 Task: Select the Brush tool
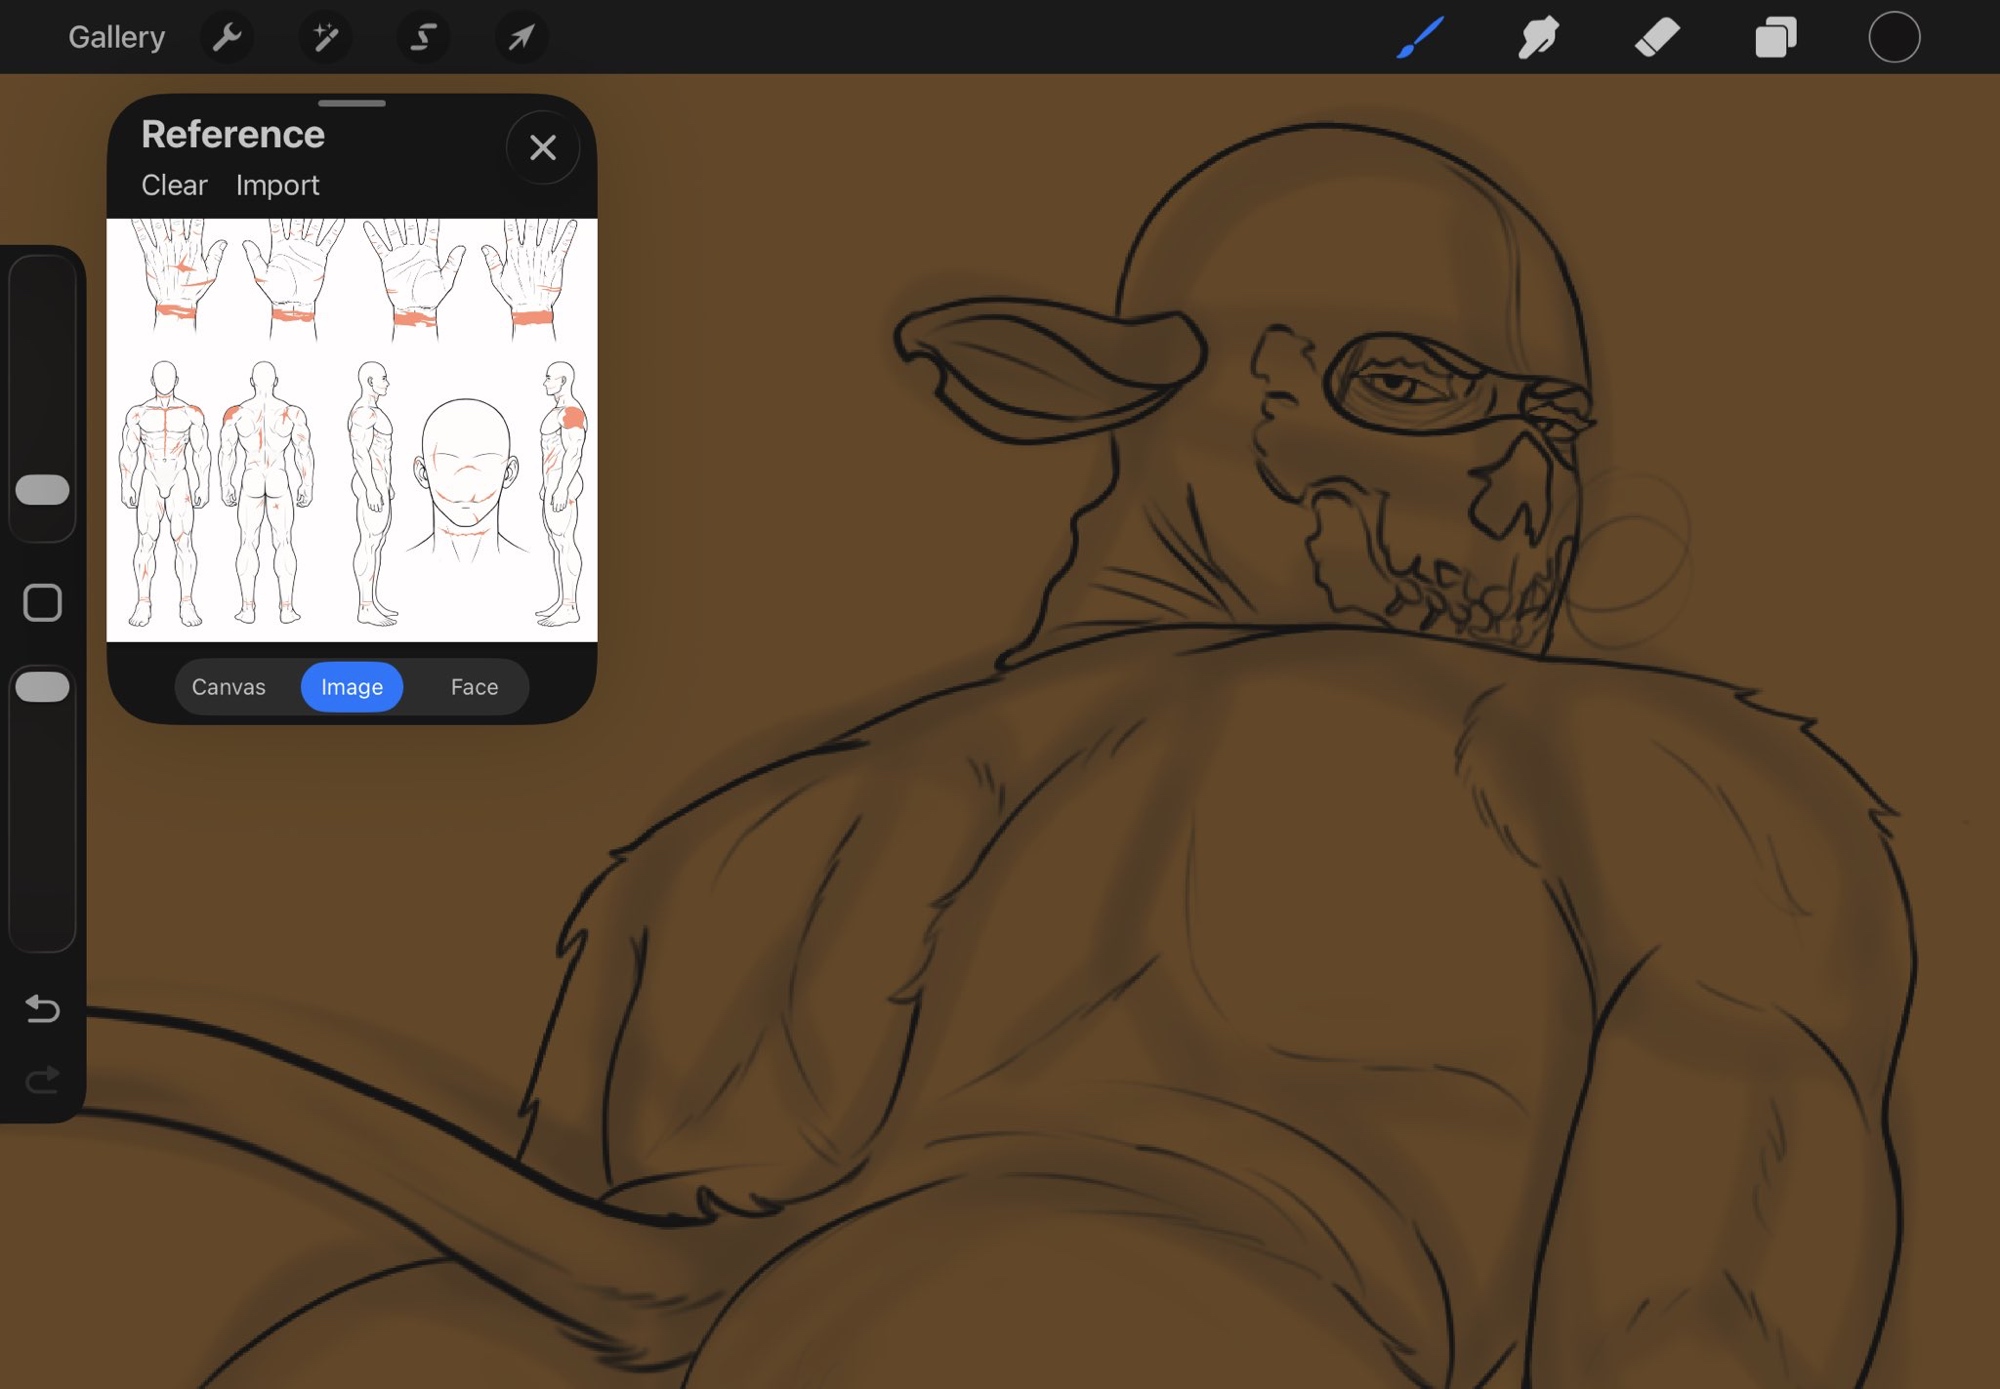click(x=1420, y=38)
